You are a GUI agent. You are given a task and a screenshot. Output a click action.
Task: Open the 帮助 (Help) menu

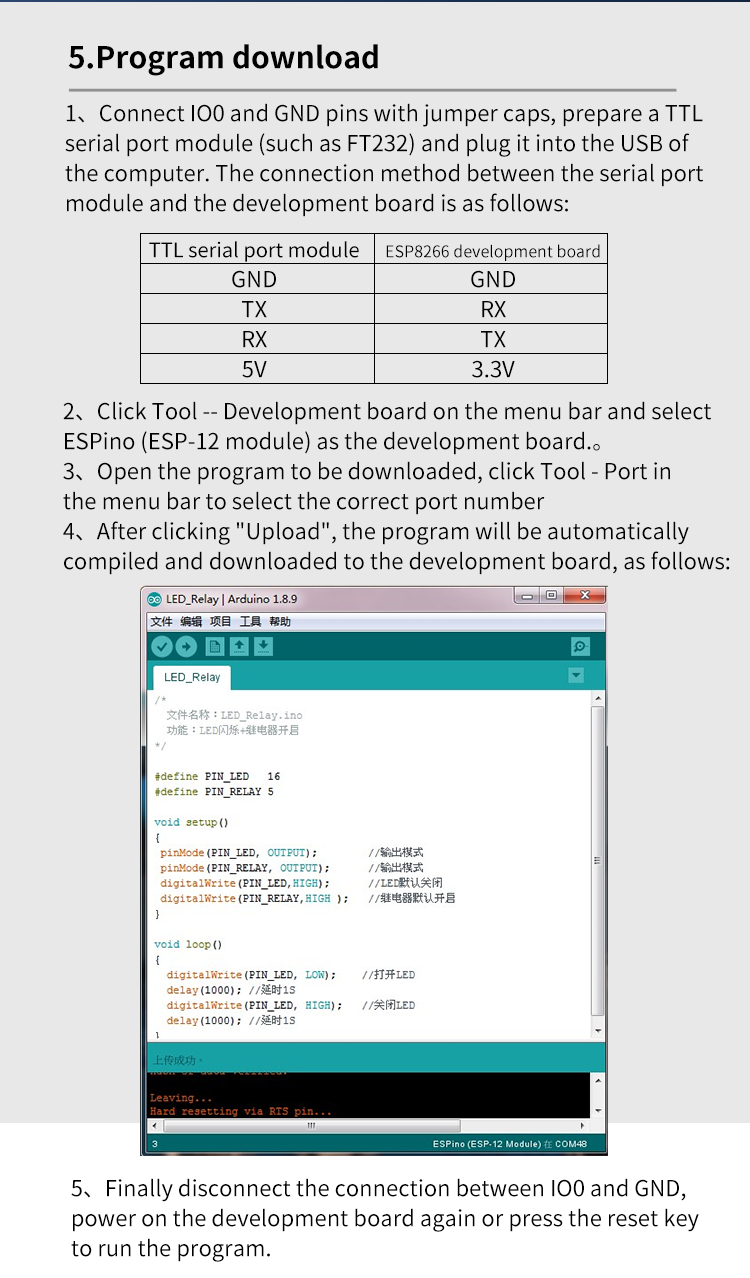point(280,622)
